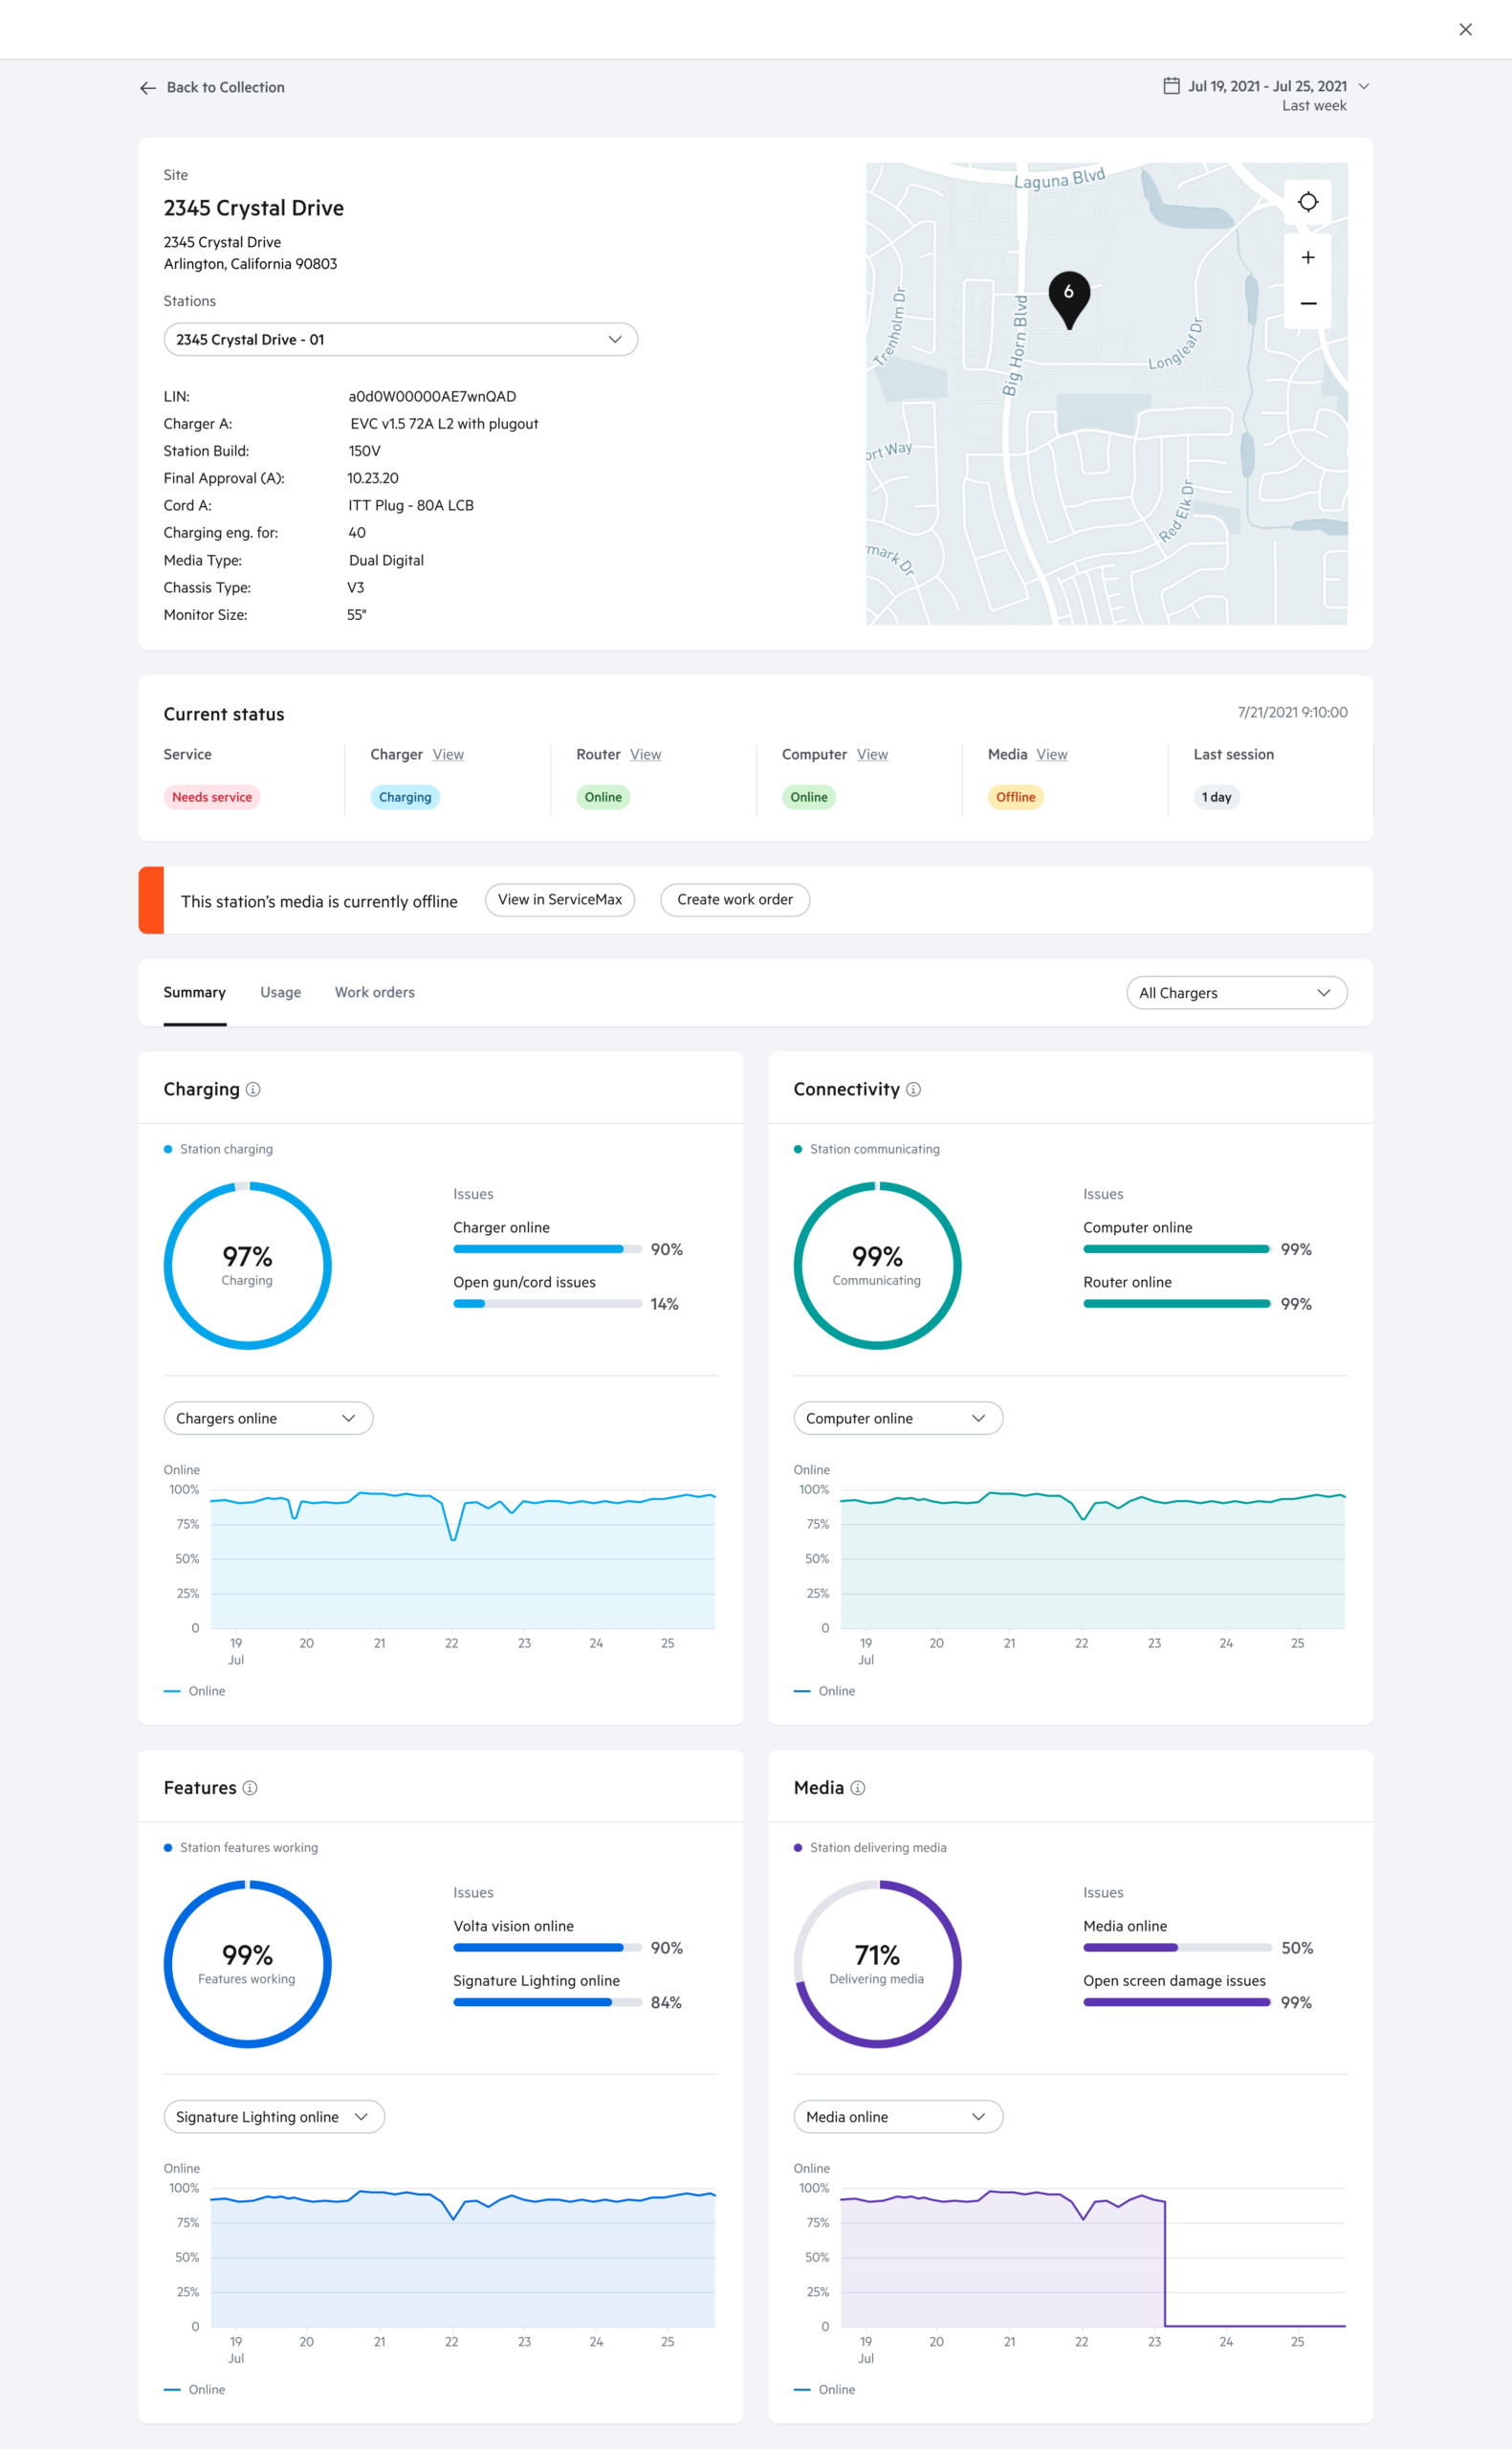The width and height of the screenshot is (1512, 2449).
Task: Click the 97% Charging donut chart
Action: point(247,1266)
